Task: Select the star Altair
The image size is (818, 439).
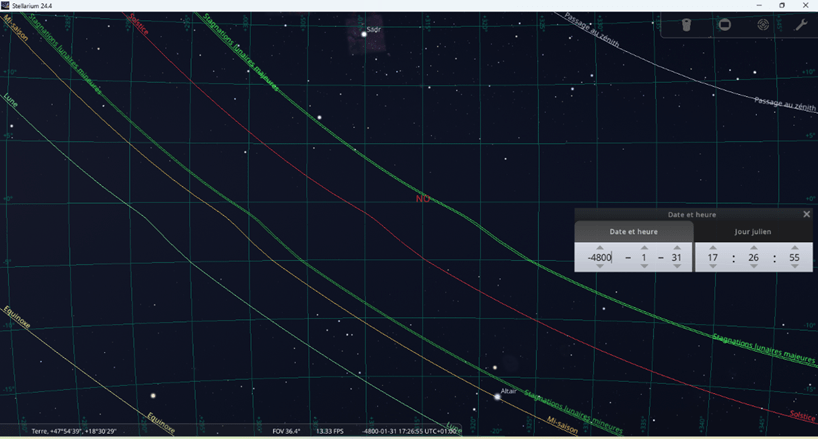Action: 497,397
